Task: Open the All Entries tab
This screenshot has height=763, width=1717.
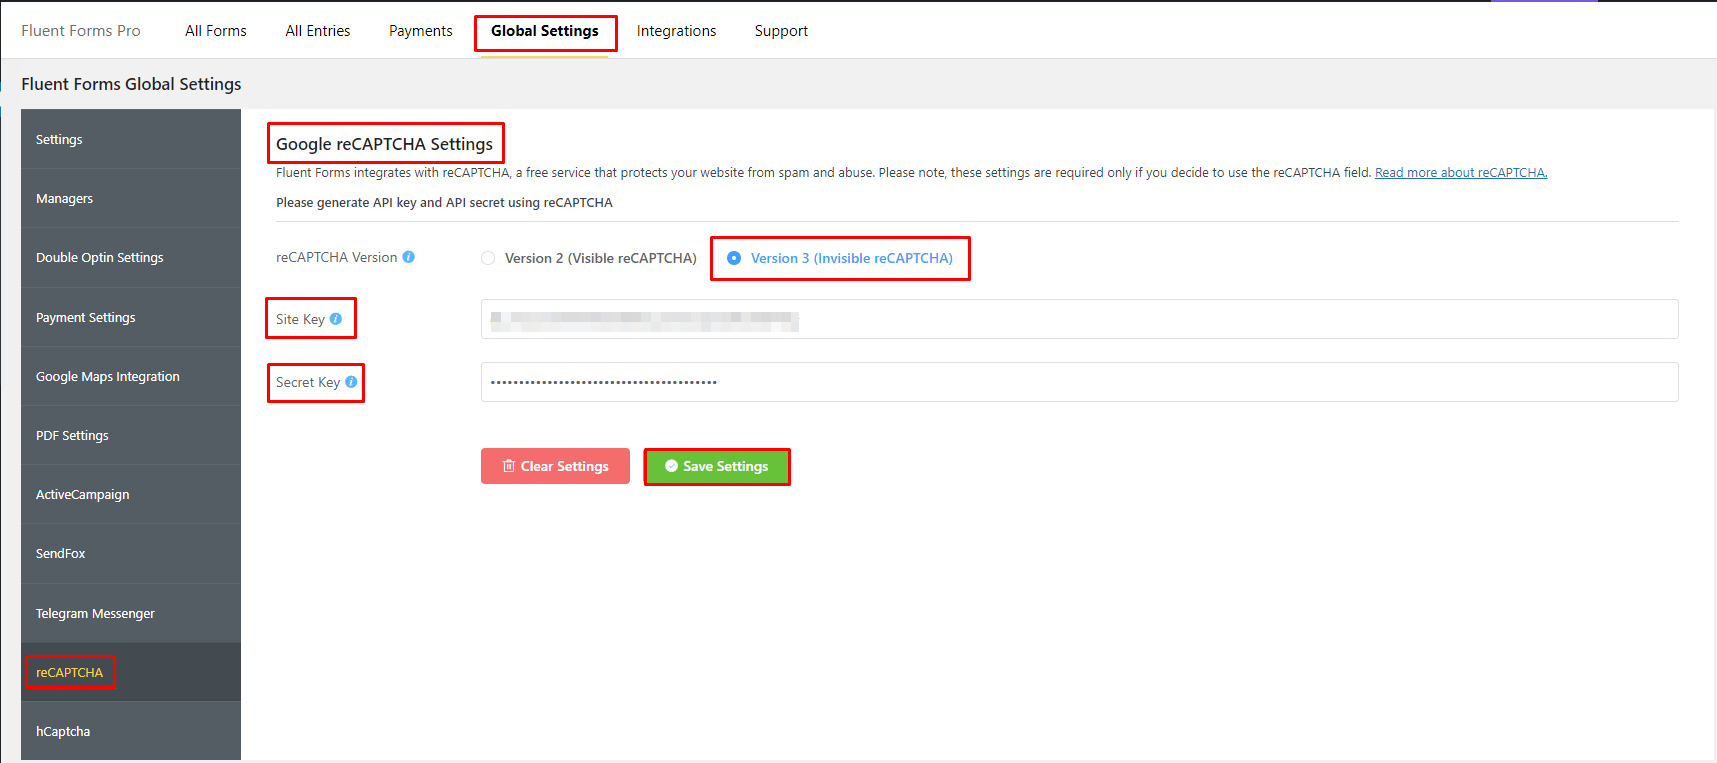Action: pyautogui.click(x=318, y=31)
